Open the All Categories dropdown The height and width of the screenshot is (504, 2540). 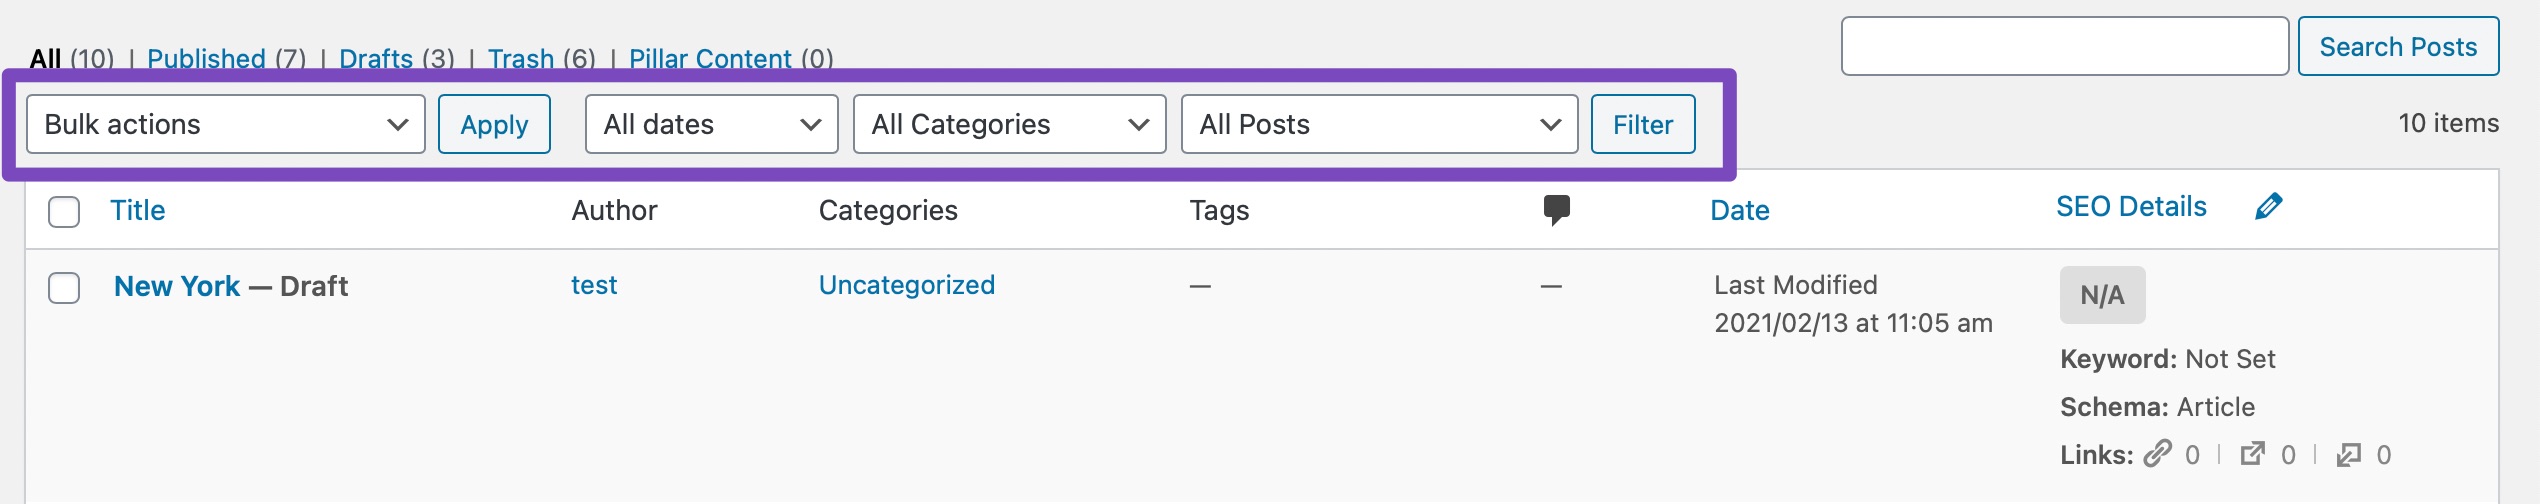pyautogui.click(x=1009, y=124)
